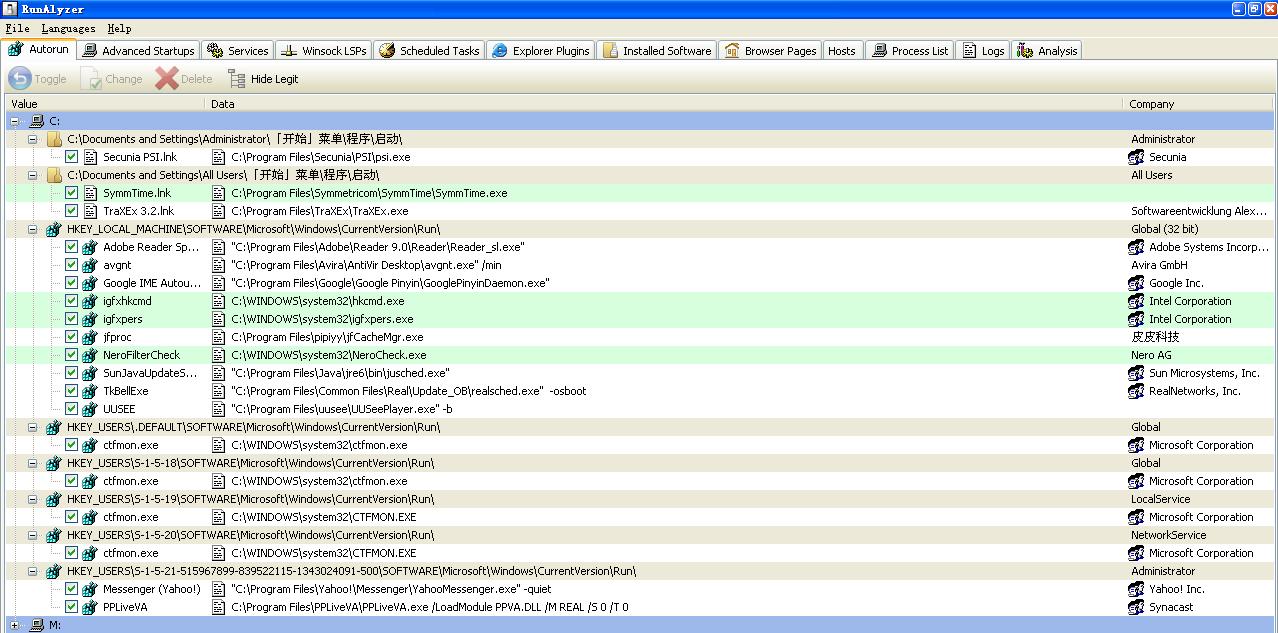The image size is (1278, 633).
Task: Uncheck the PPLiveVA autorun entry
Action: click(x=72, y=607)
